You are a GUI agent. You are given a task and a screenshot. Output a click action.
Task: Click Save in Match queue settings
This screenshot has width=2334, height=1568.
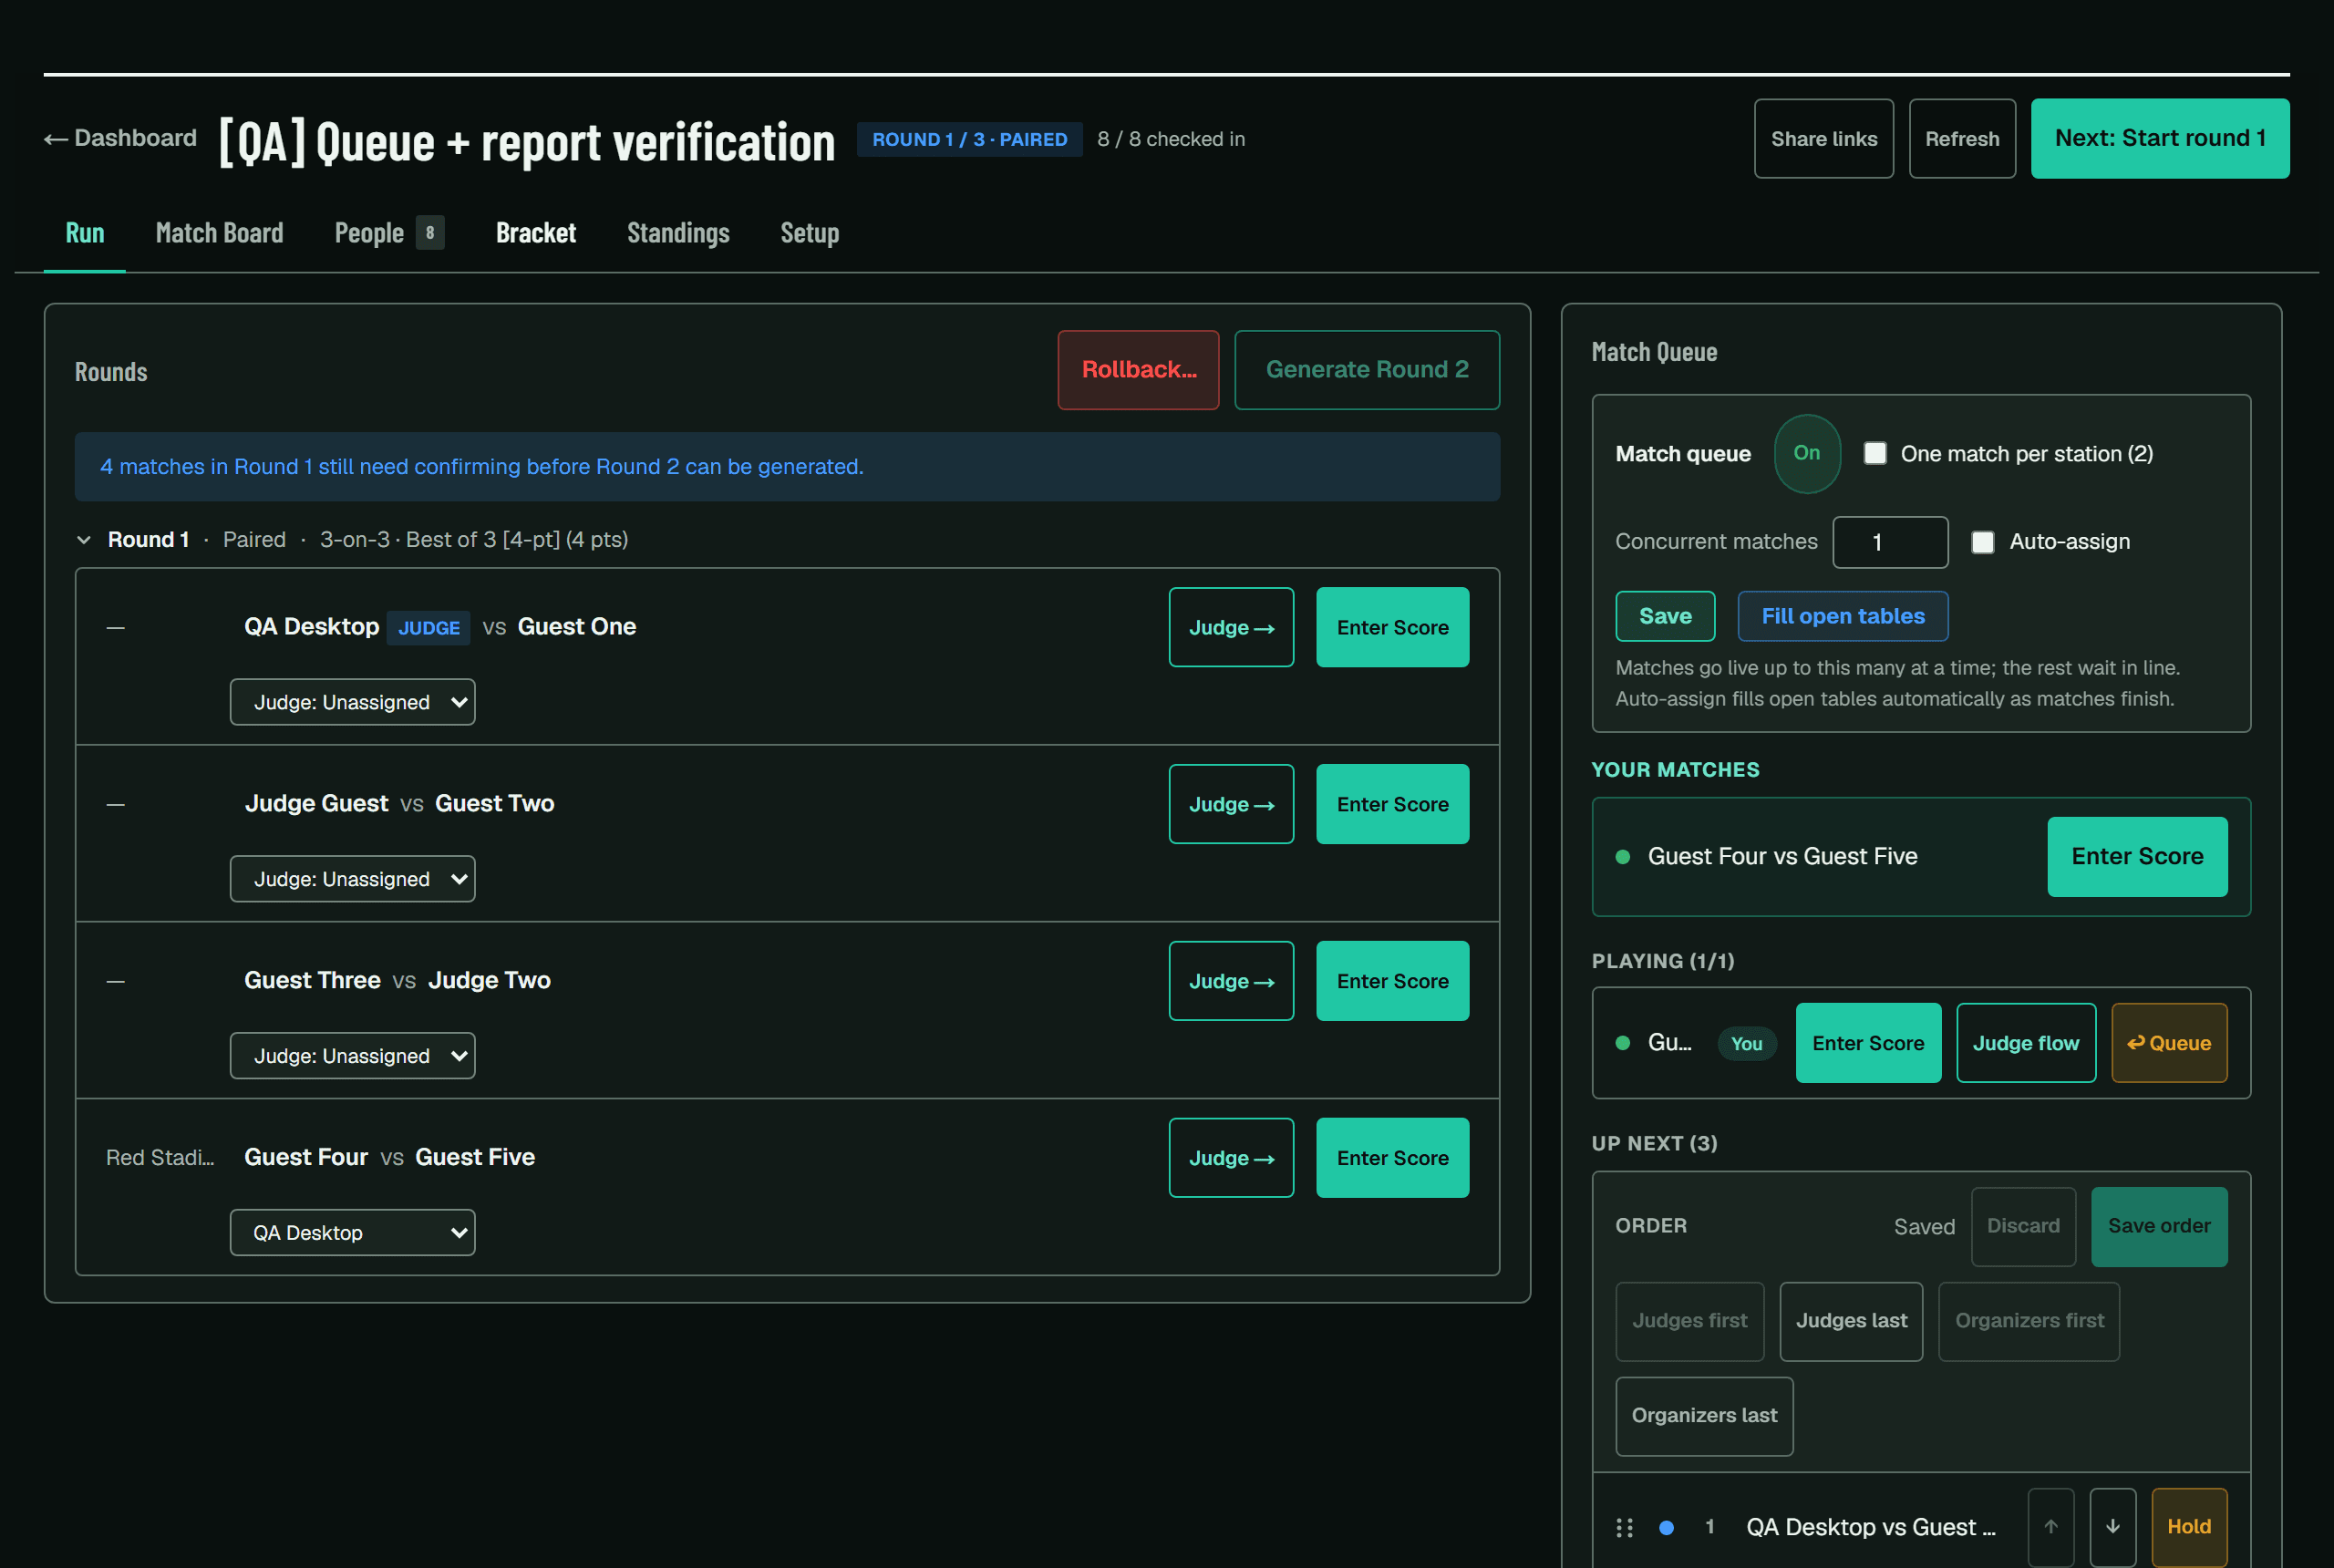1665,617
